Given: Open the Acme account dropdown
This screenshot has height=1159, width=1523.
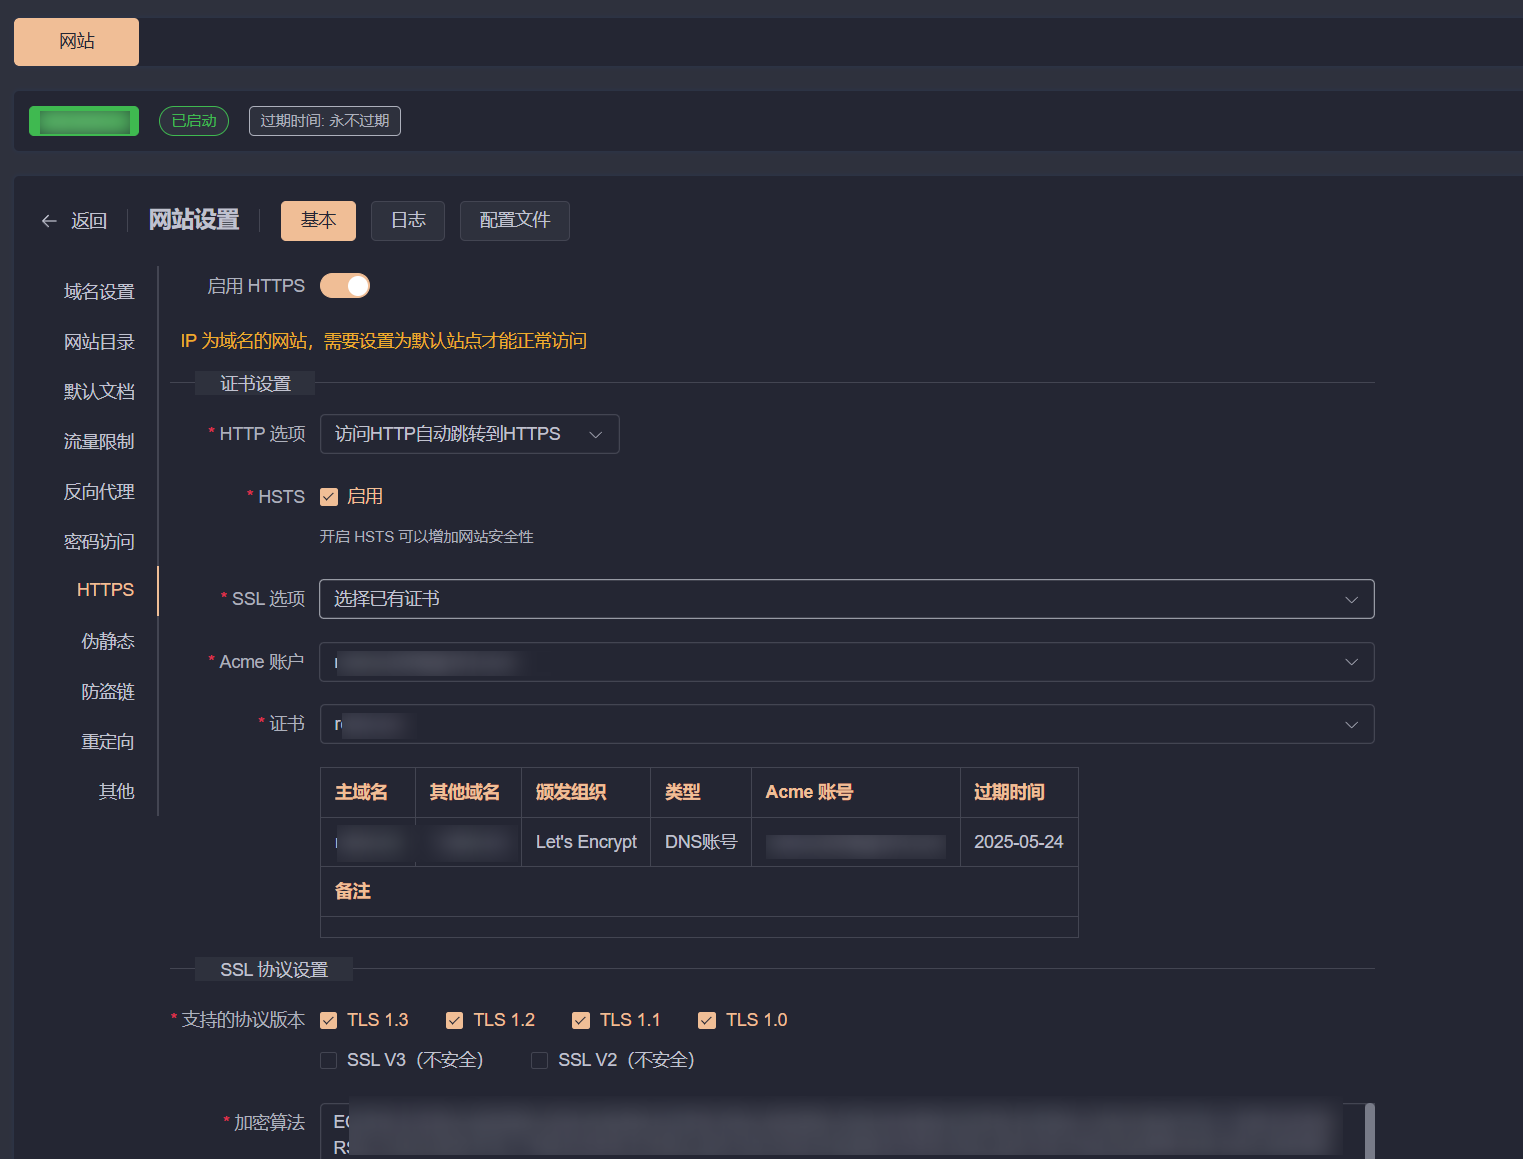Looking at the screenshot, I should coord(846,662).
